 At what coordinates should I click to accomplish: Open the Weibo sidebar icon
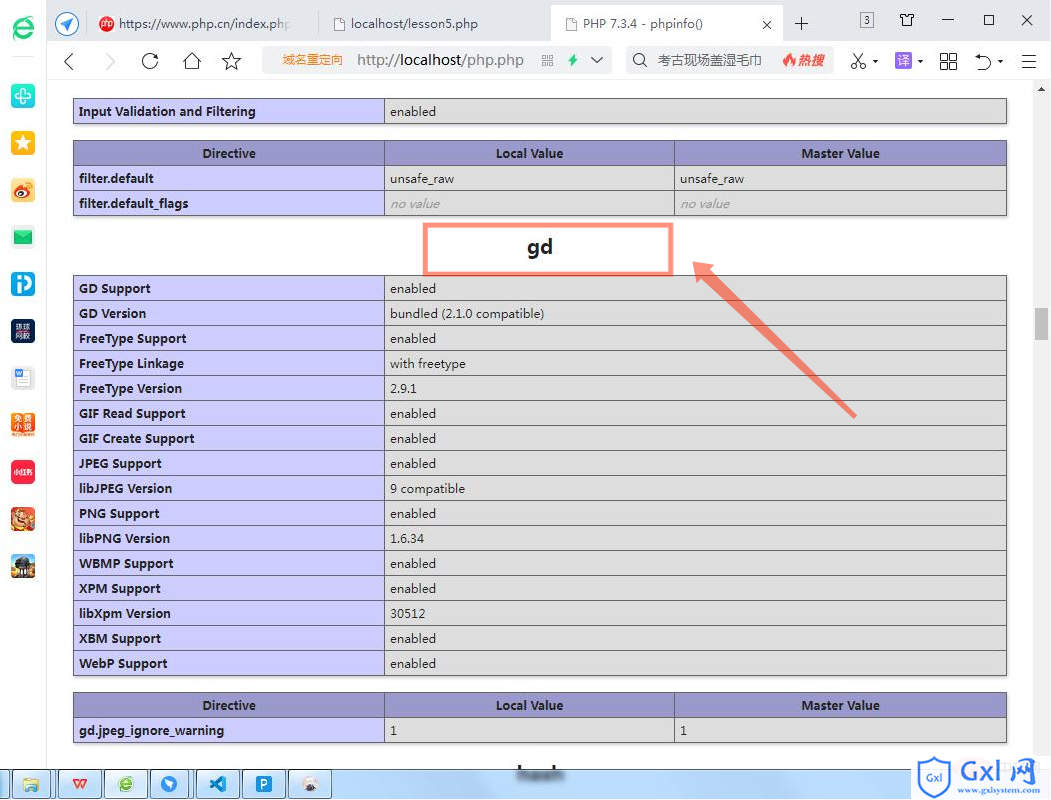coord(23,190)
